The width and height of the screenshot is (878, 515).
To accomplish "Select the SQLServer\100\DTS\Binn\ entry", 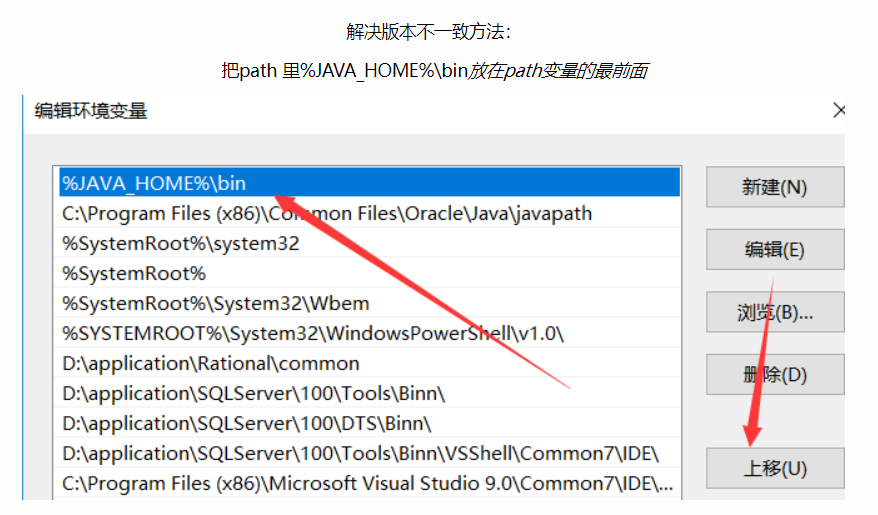I will pyautogui.click(x=369, y=423).
